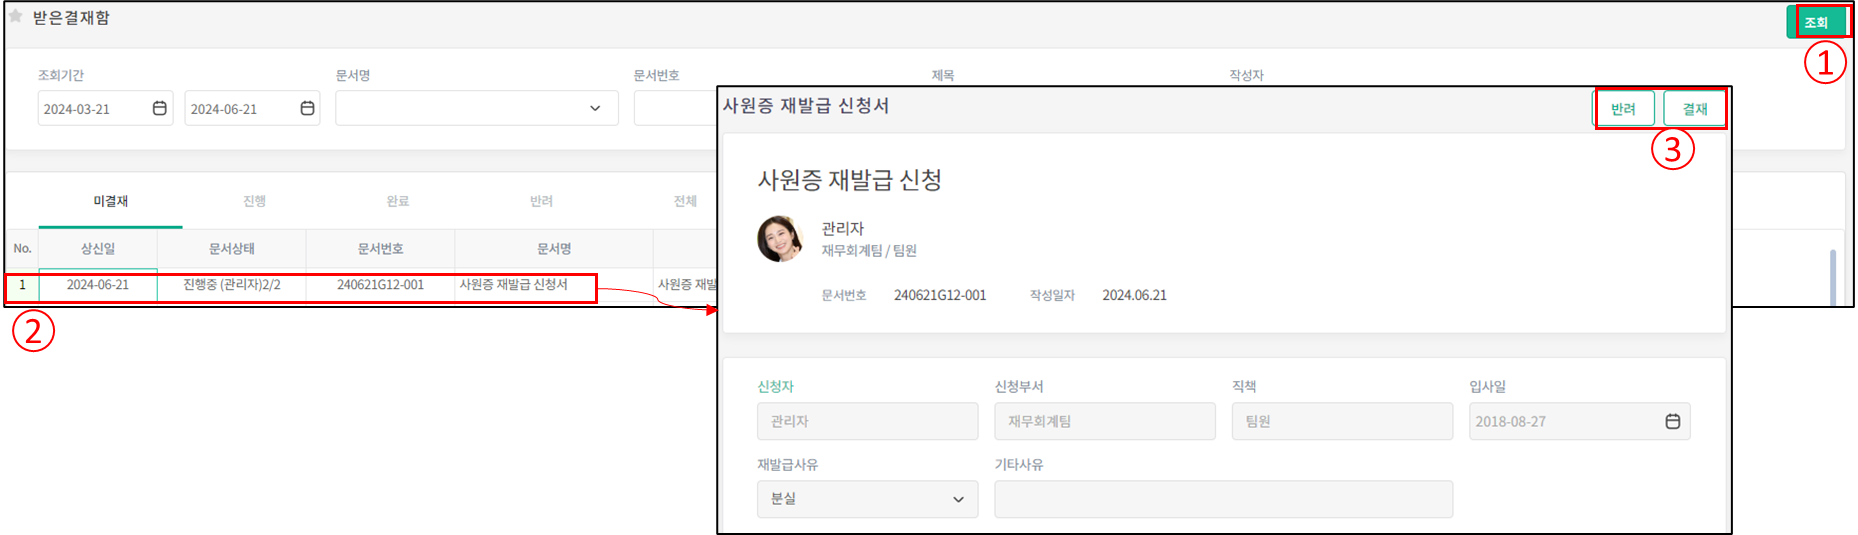
Task: Click the favorite star next to 받은결재함
Action: tap(15, 16)
